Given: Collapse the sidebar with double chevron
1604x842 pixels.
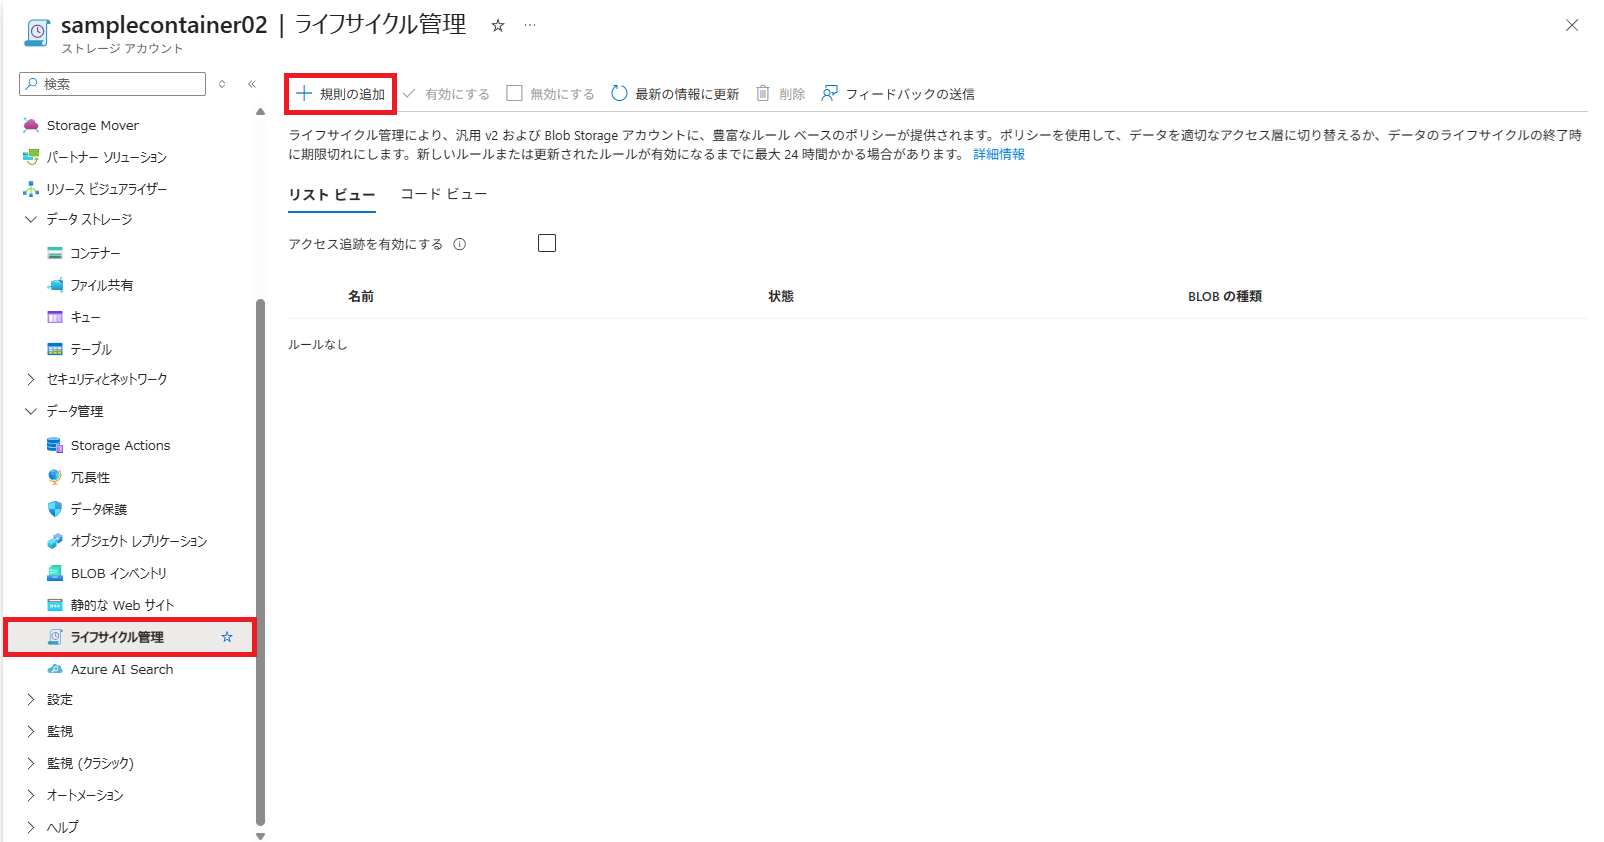Looking at the screenshot, I should (252, 84).
